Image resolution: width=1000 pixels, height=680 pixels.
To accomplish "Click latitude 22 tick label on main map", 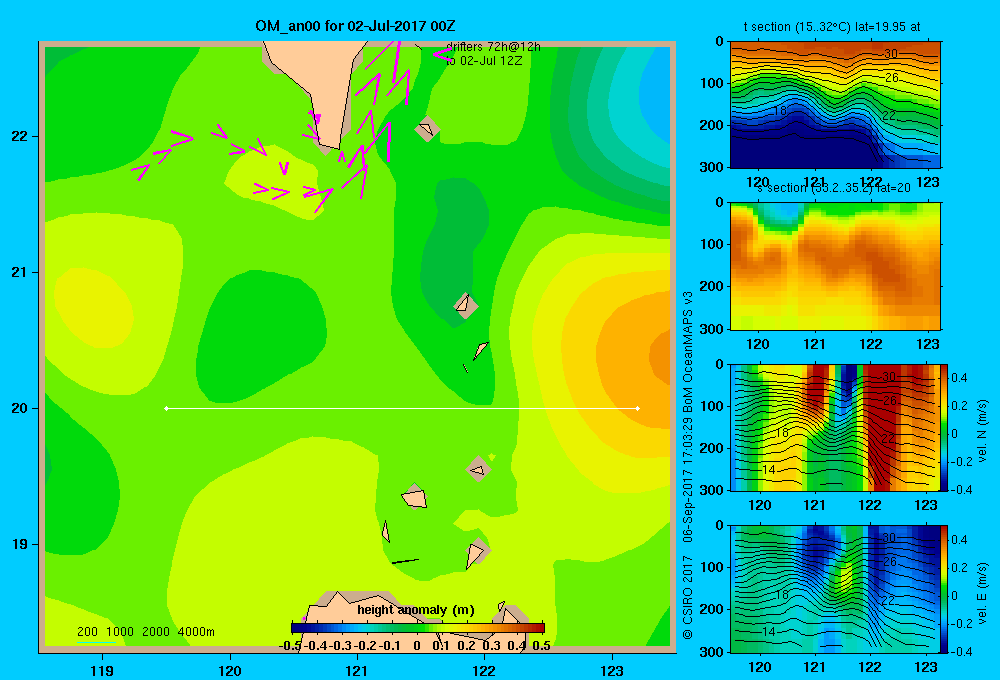I will click(x=20, y=137).
